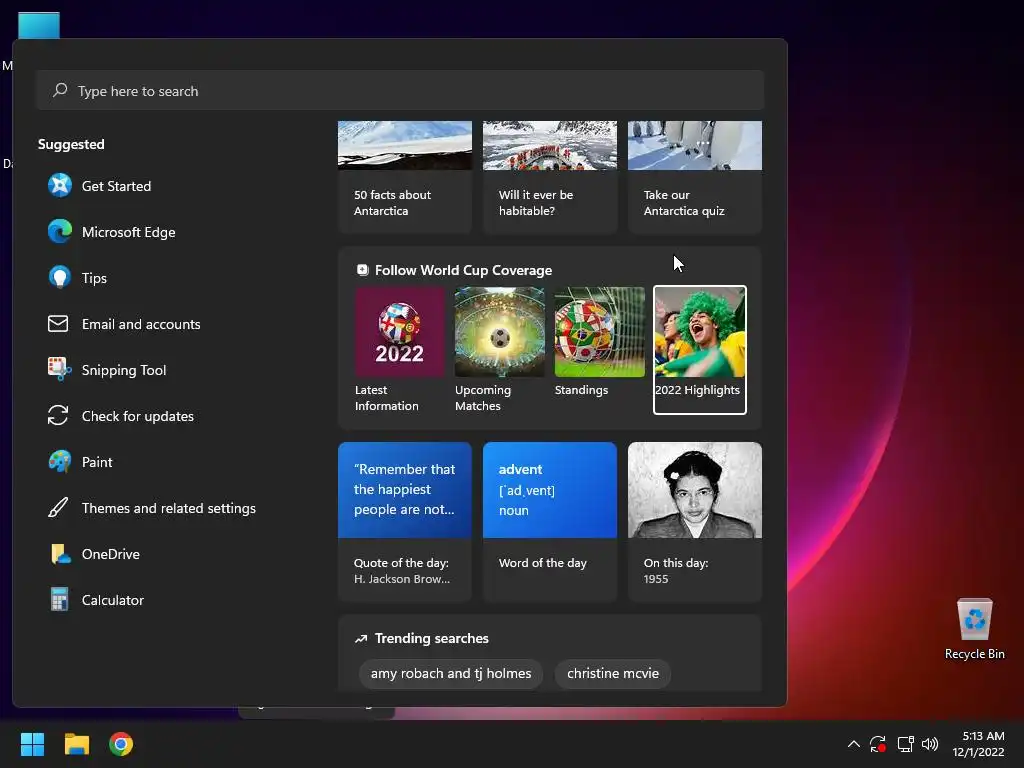1024x768 pixels.
Task: Open the Paint palette icon
Action: [x=59, y=462]
